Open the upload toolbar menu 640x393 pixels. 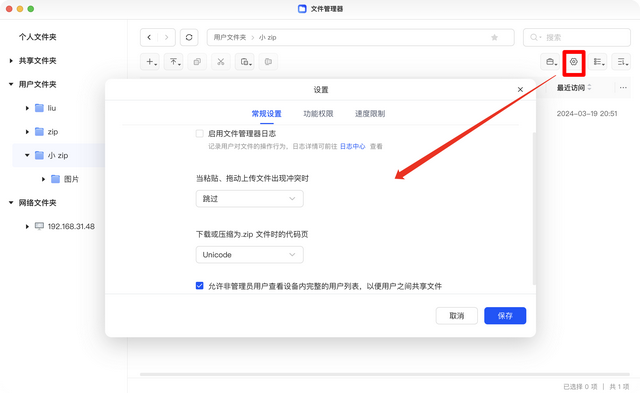pyautogui.click(x=174, y=62)
